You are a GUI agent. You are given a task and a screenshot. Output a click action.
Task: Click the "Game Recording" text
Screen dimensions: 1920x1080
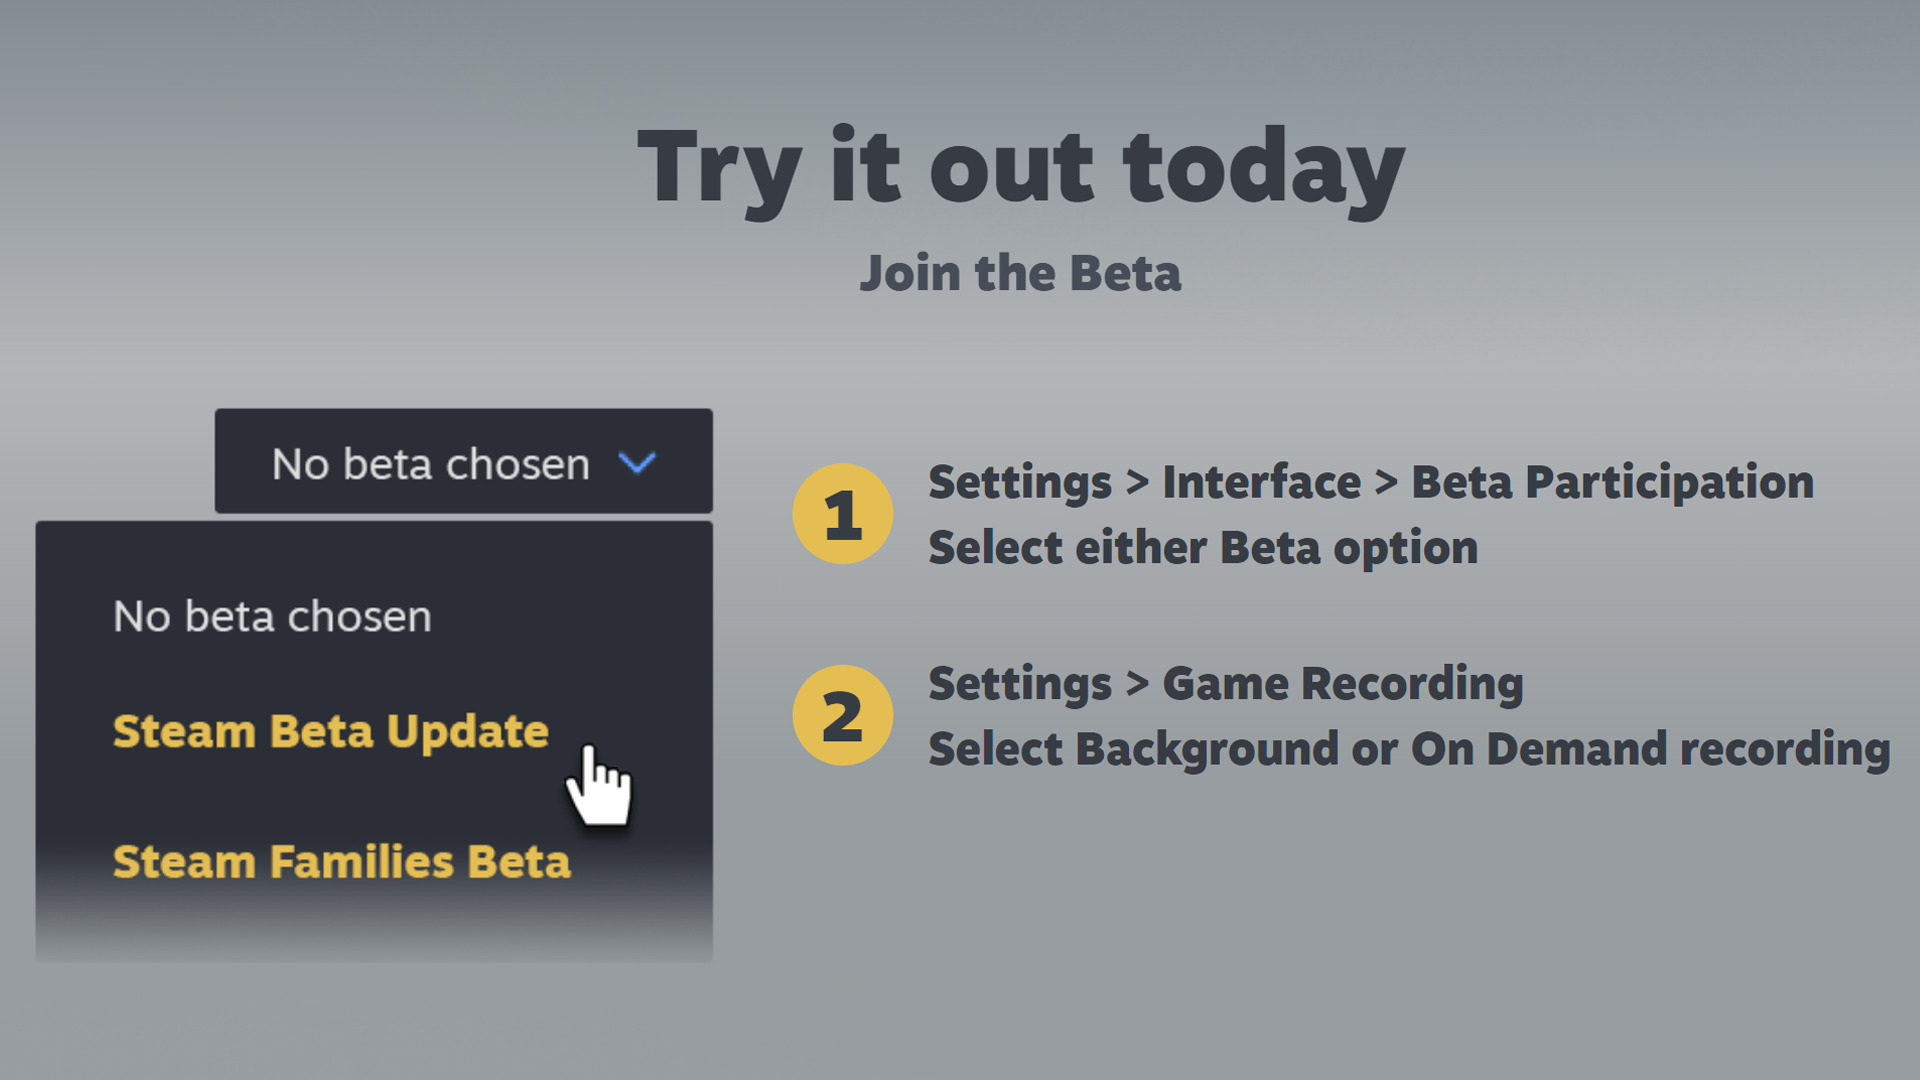(1342, 685)
